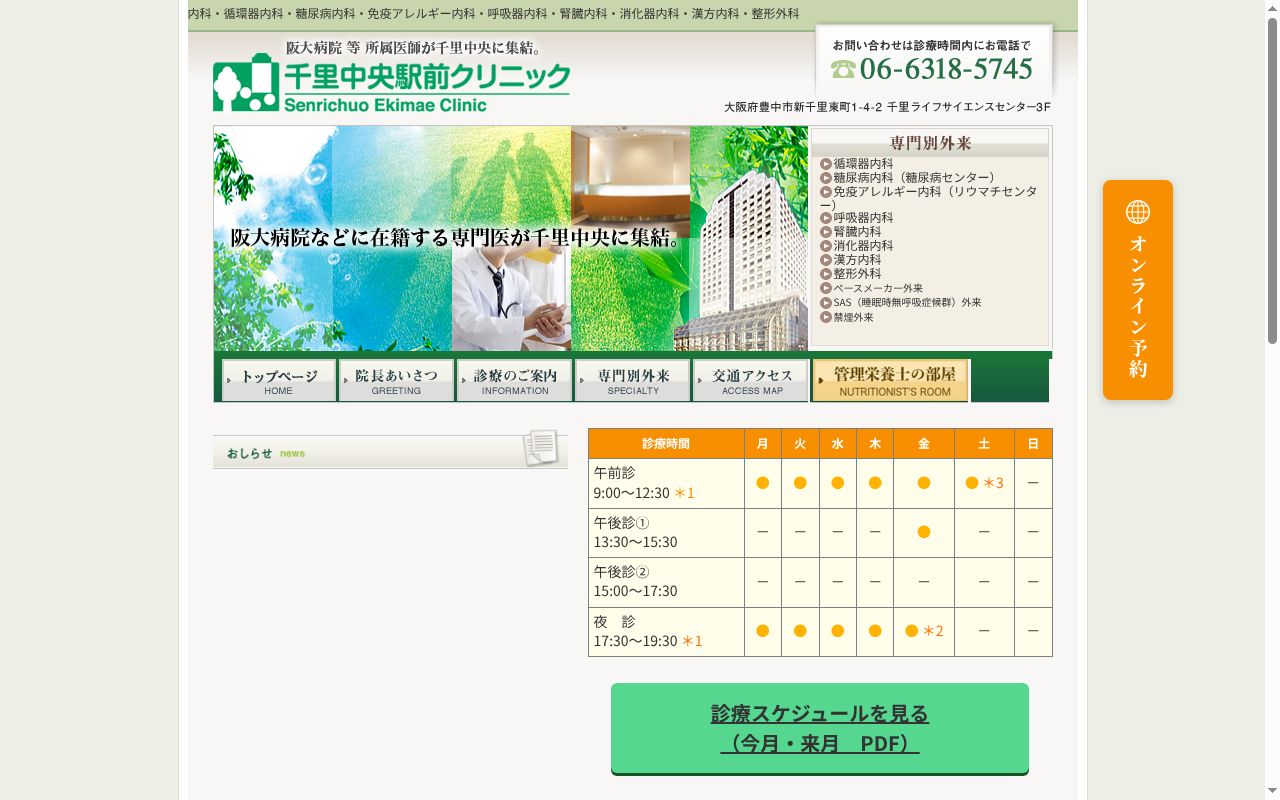Select 呼吸器内科 in specialty list
The image size is (1280, 800).
coord(863,218)
